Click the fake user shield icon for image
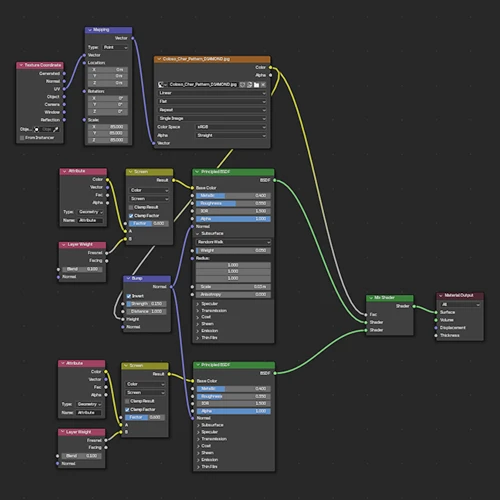Screen dimensions: 500x500 (242, 85)
